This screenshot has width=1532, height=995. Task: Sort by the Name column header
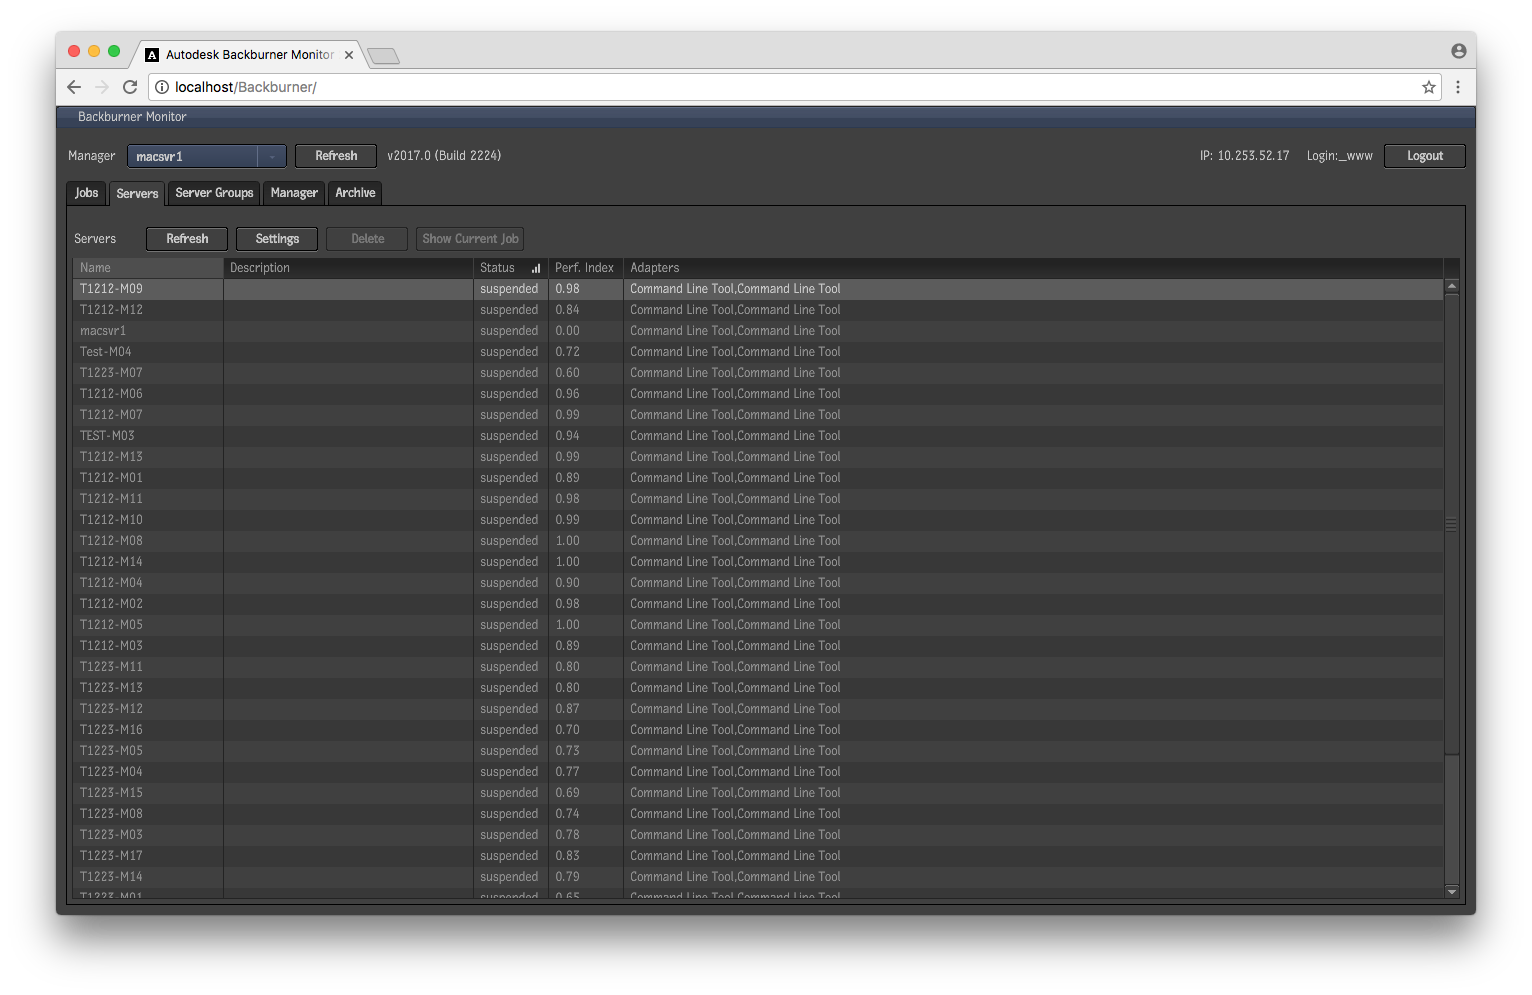click(148, 268)
